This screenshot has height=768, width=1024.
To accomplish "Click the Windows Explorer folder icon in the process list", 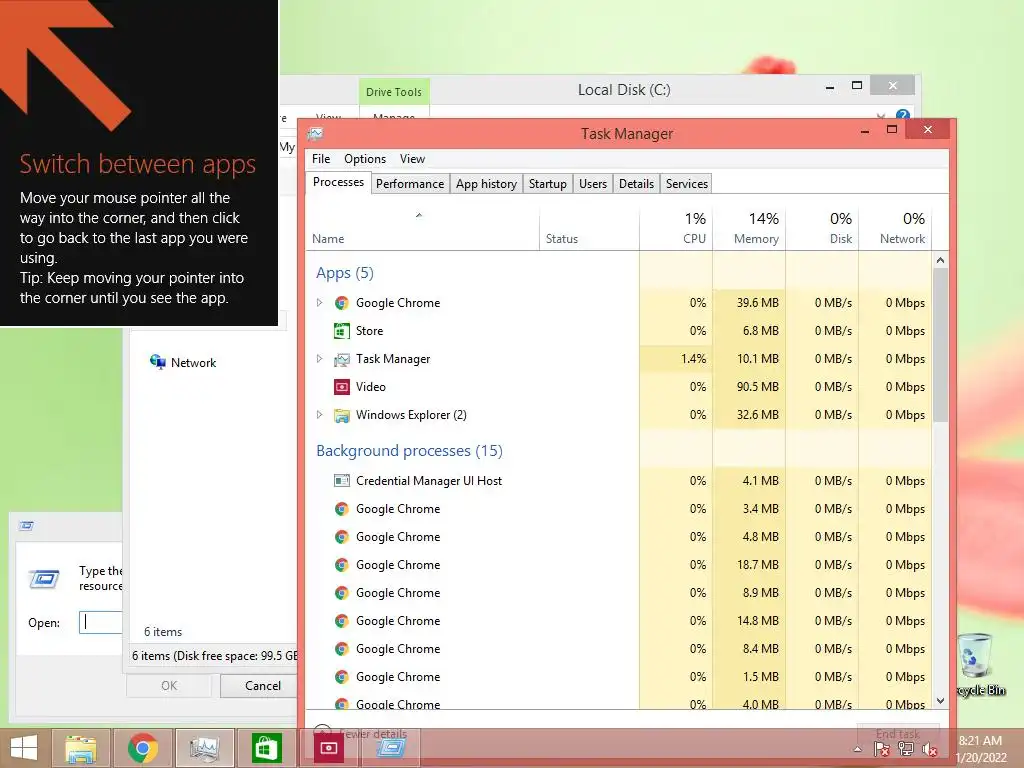I will click(342, 415).
